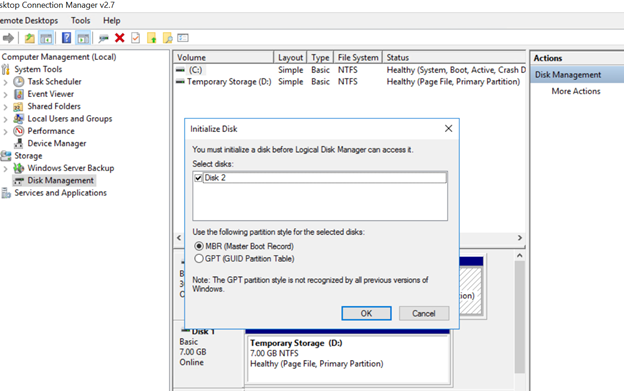Click the 'Temporary Storage (D:)' volume name
Viewport: 624px width, 391px height.
229,82
